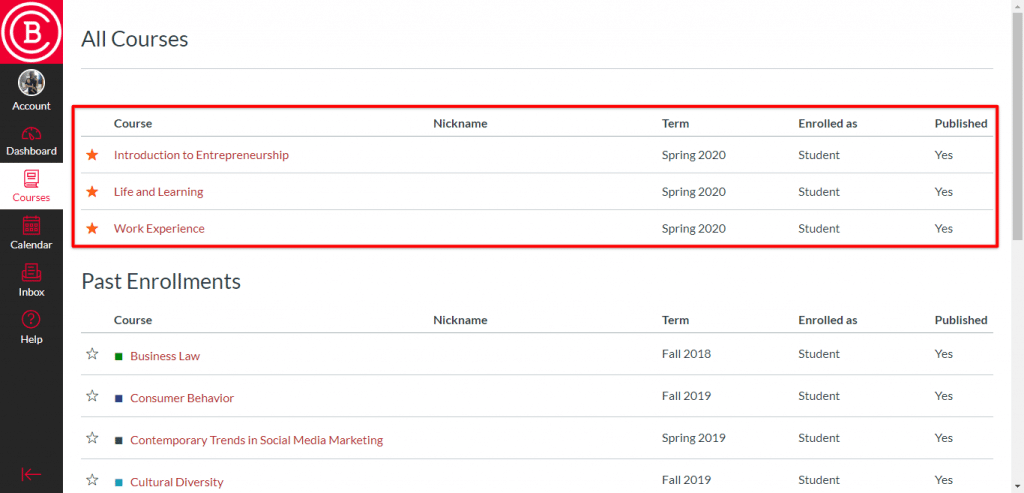Collapse the sidebar with the arrow icon
This screenshot has width=1024, height=493.
31,474
